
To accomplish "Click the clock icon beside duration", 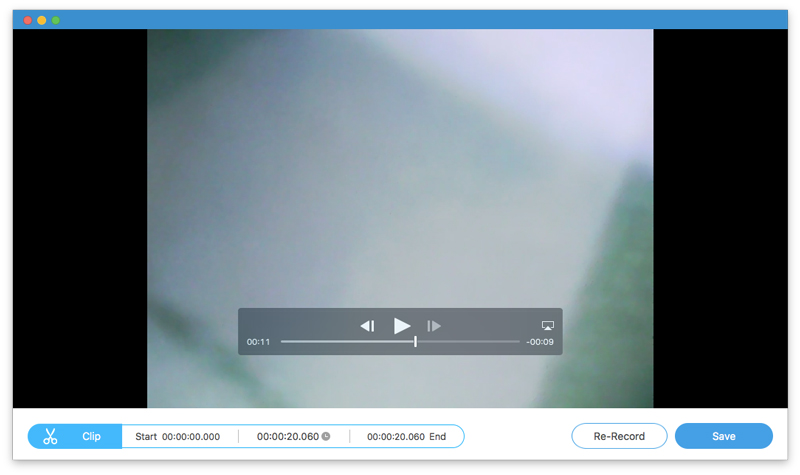I will coord(326,437).
